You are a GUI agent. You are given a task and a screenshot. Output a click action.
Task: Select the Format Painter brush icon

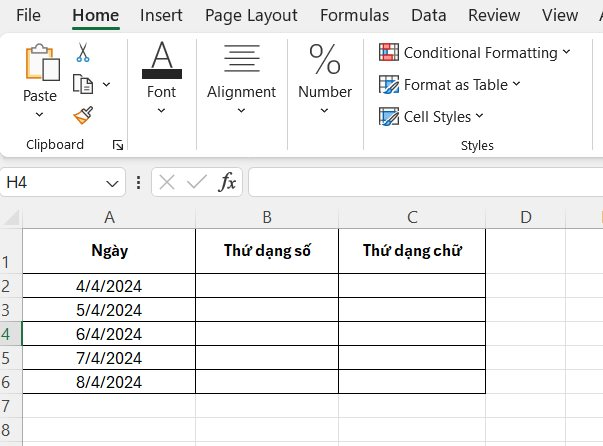[83, 115]
